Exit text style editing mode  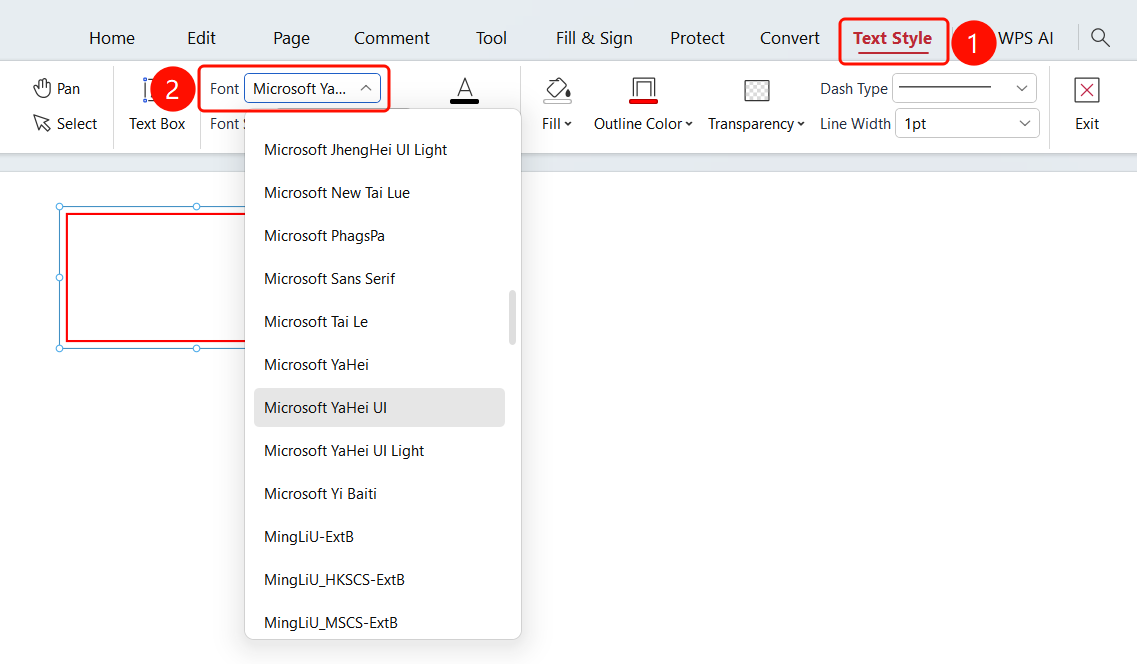click(x=1086, y=104)
